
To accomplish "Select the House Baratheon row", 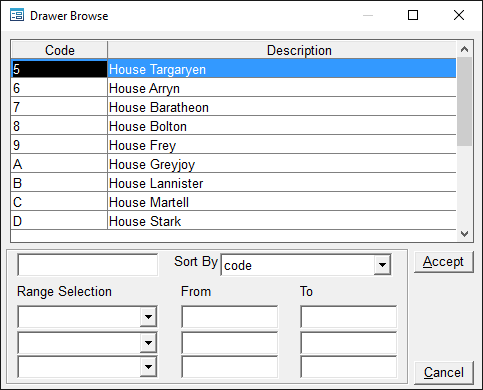I will (234, 107).
